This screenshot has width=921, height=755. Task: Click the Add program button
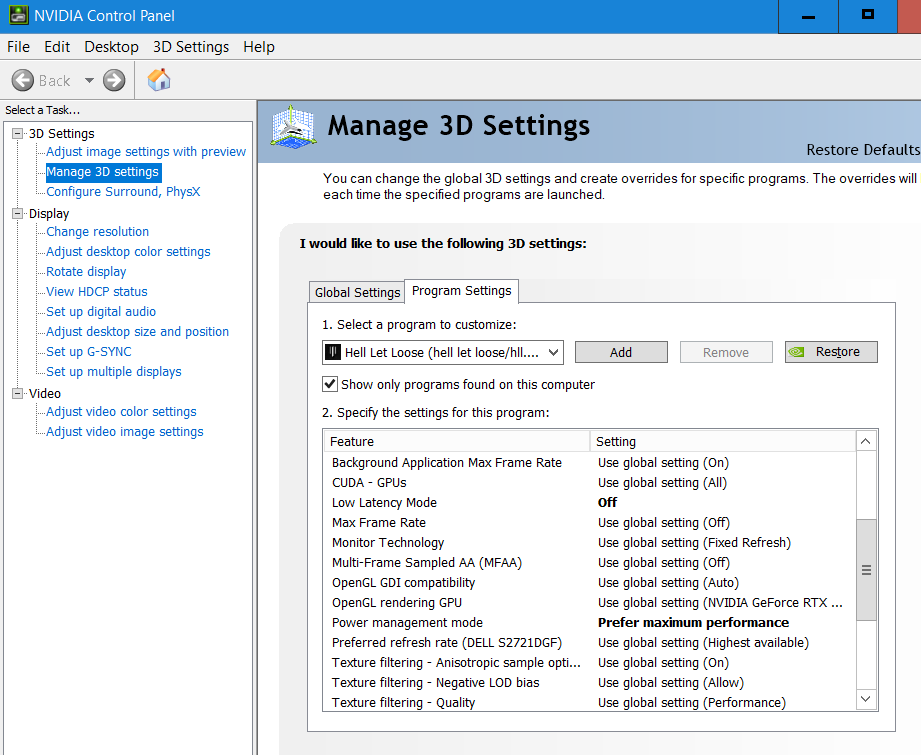(621, 352)
